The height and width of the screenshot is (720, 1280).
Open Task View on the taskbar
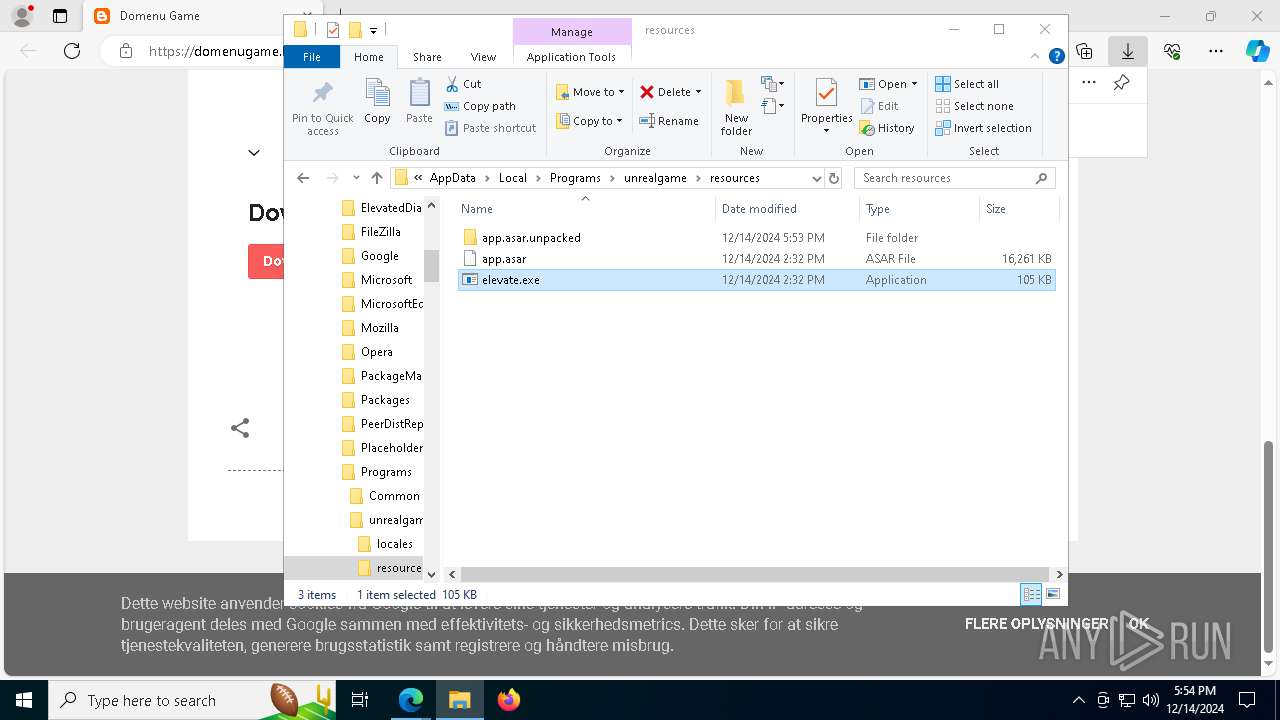coord(360,700)
